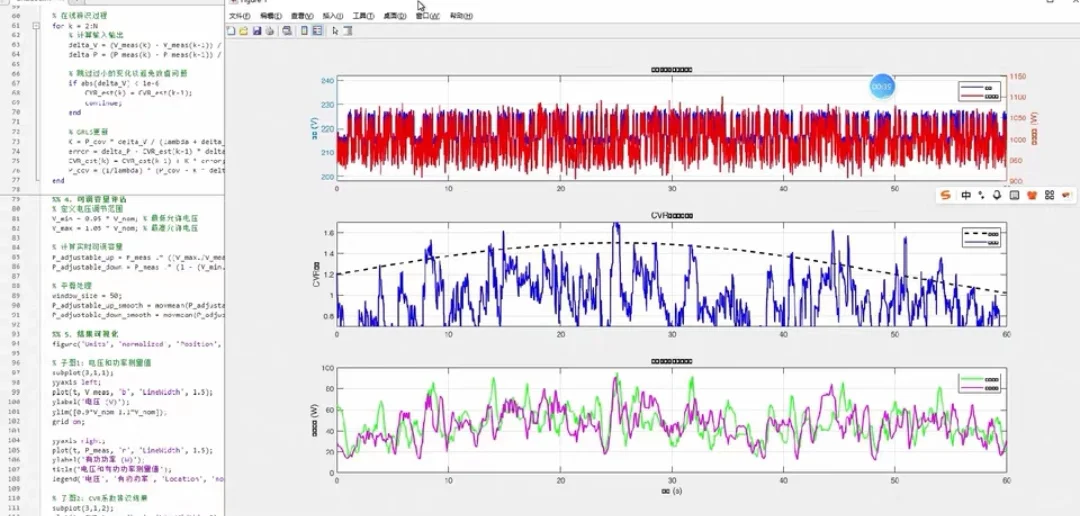Image resolution: width=1080 pixels, height=516 pixels.
Task: Toggle the Insert Legend toolbar icon
Action: 318,31
